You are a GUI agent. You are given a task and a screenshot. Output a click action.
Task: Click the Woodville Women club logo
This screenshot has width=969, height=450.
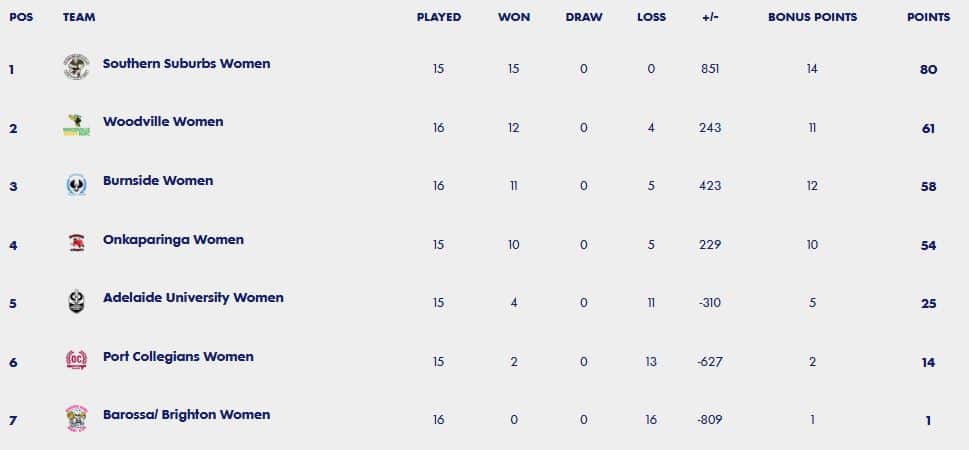tap(77, 125)
